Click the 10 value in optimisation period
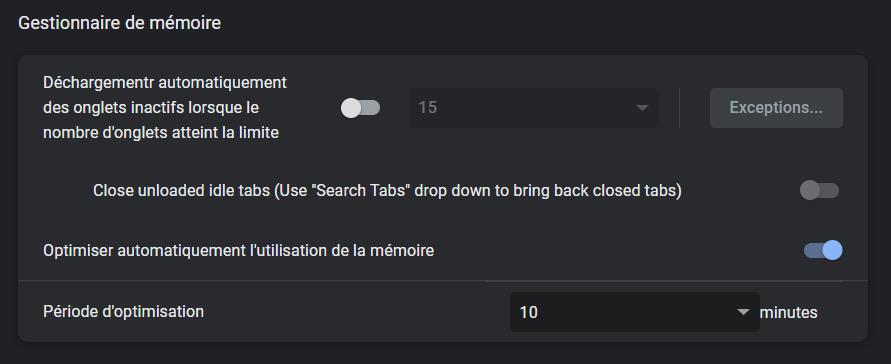This screenshot has width=891, height=364. [x=528, y=312]
